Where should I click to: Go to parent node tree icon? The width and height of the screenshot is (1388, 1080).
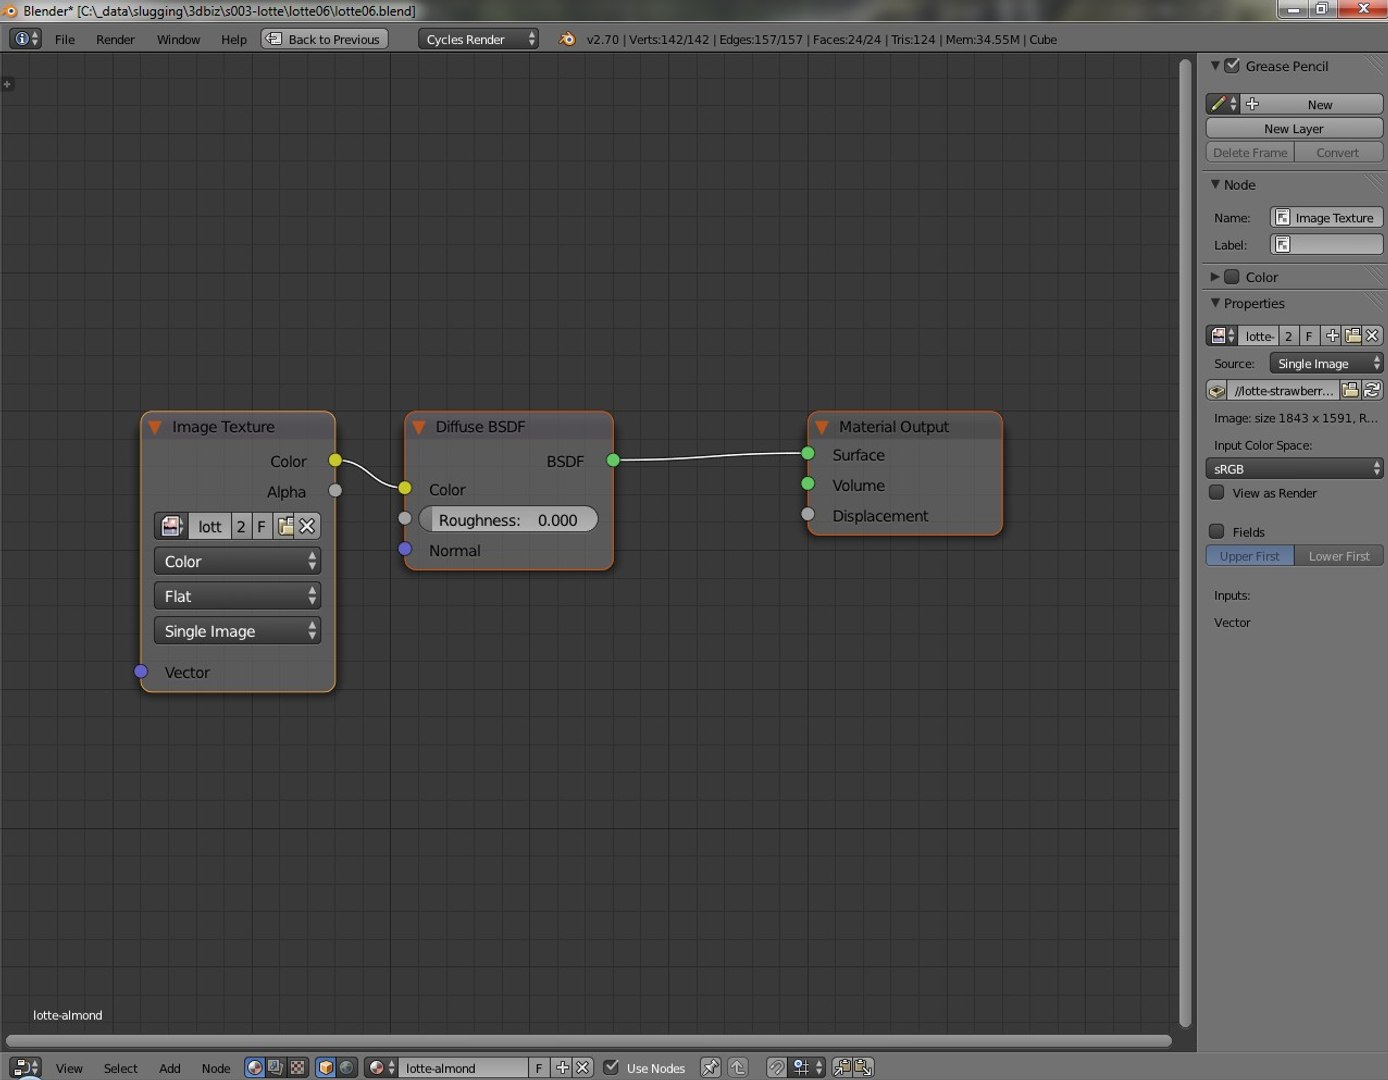[738, 1067]
